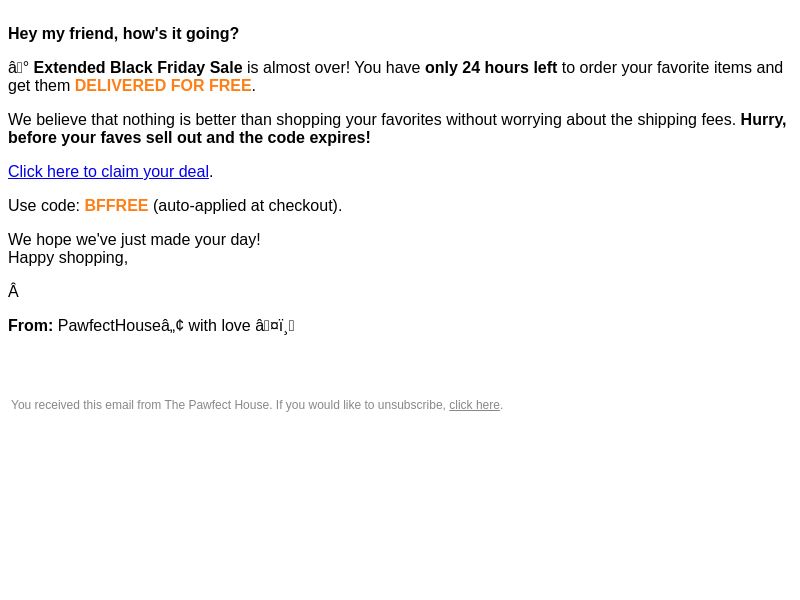
Task: Click the "with love" text after the sender name
Action: click(219, 326)
